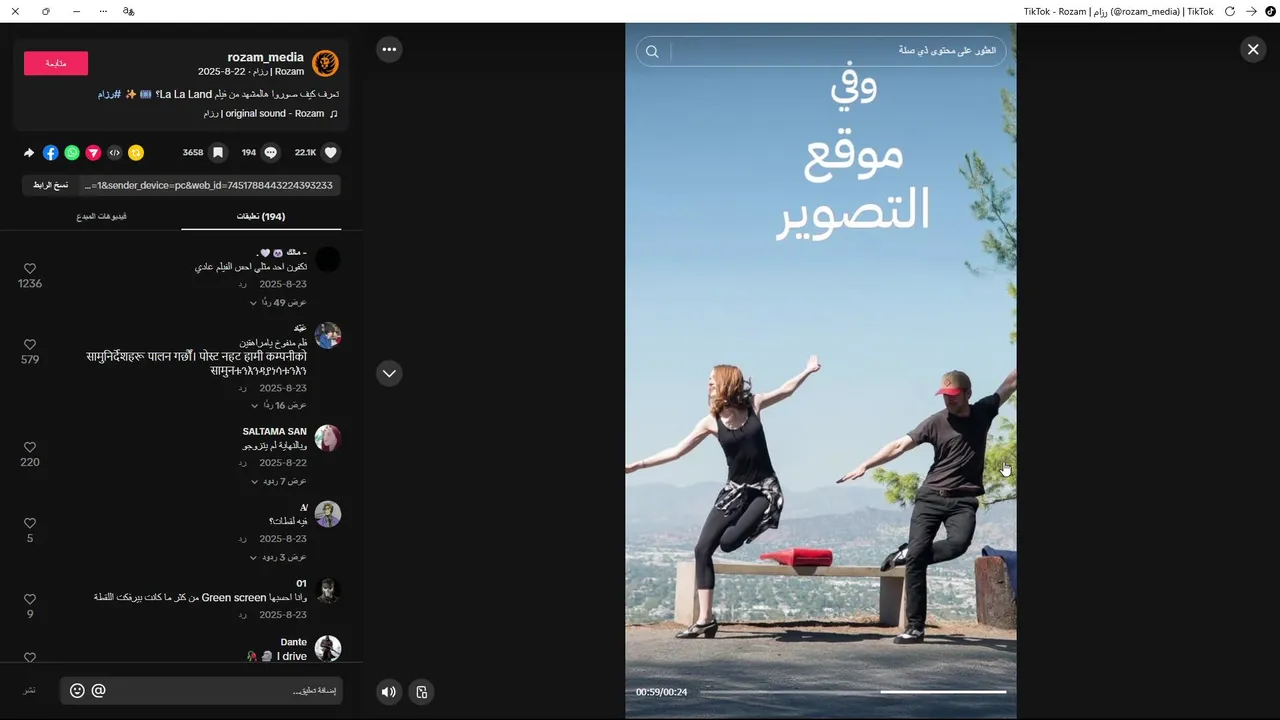Insert an emoji into the comment box

click(77, 690)
